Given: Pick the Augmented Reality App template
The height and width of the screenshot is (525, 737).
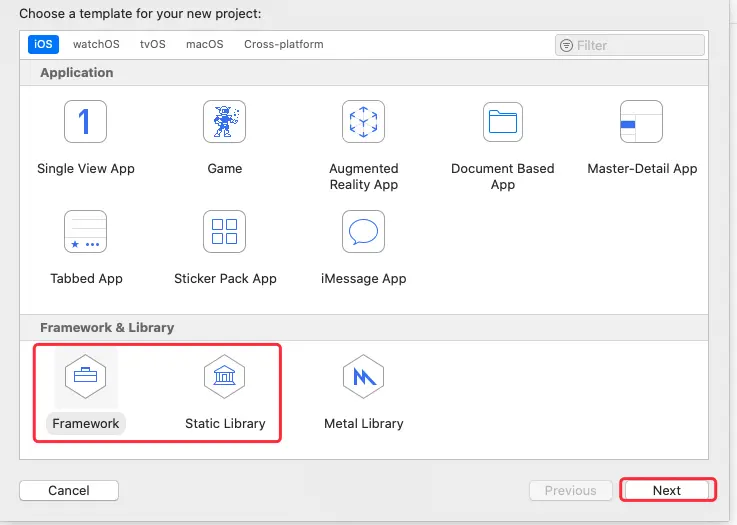Looking at the screenshot, I should coord(363,122).
